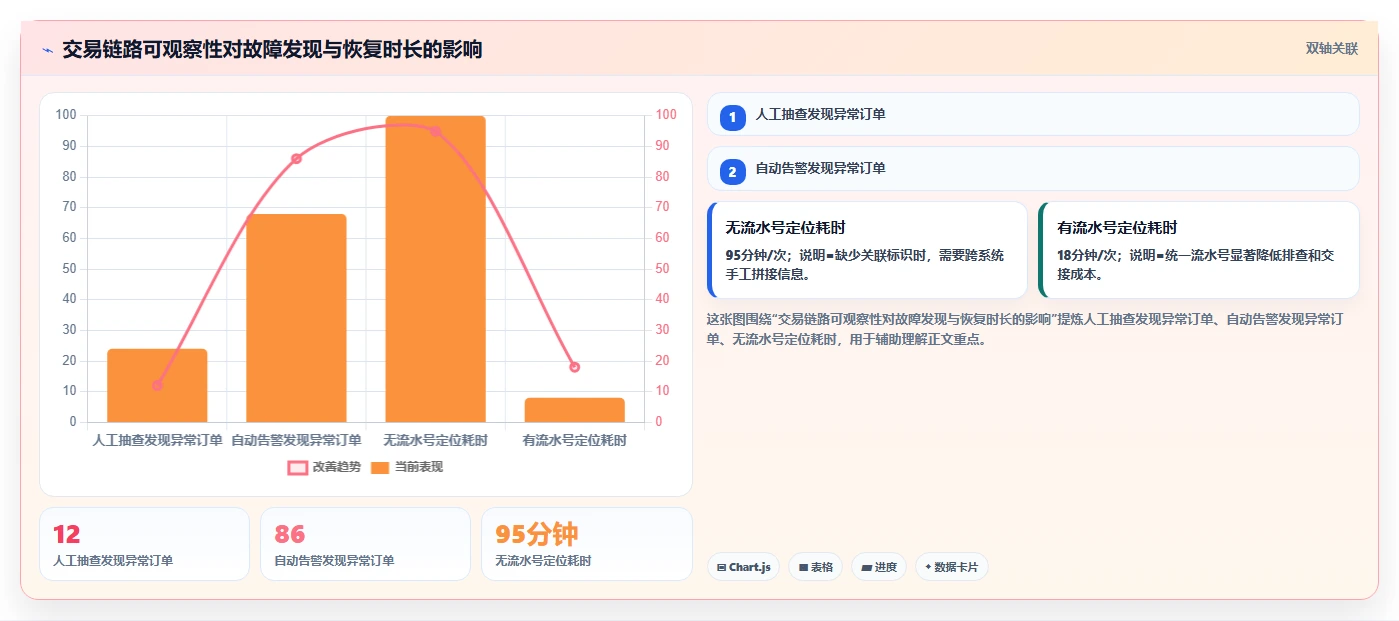Open the 无流水号定位耗时 info card
1399x621 pixels.
tap(867, 250)
